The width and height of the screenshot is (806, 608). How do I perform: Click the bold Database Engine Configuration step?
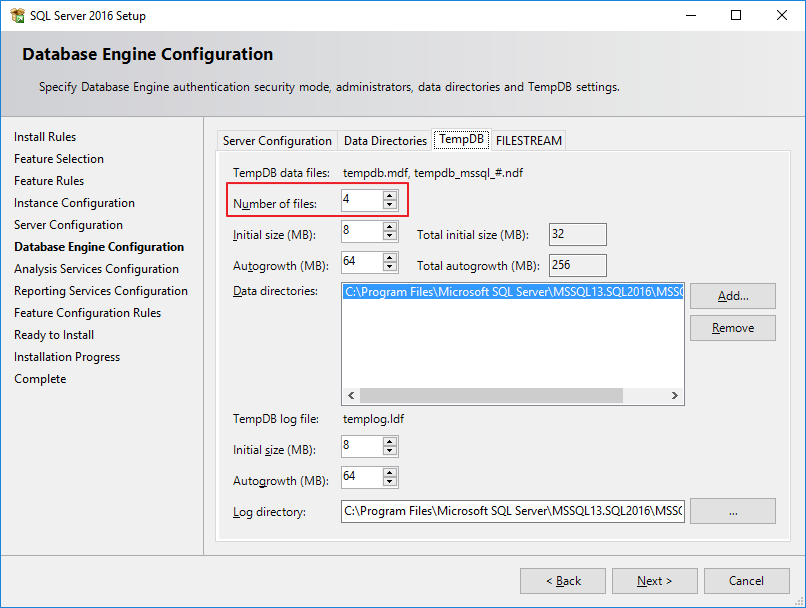click(x=99, y=247)
